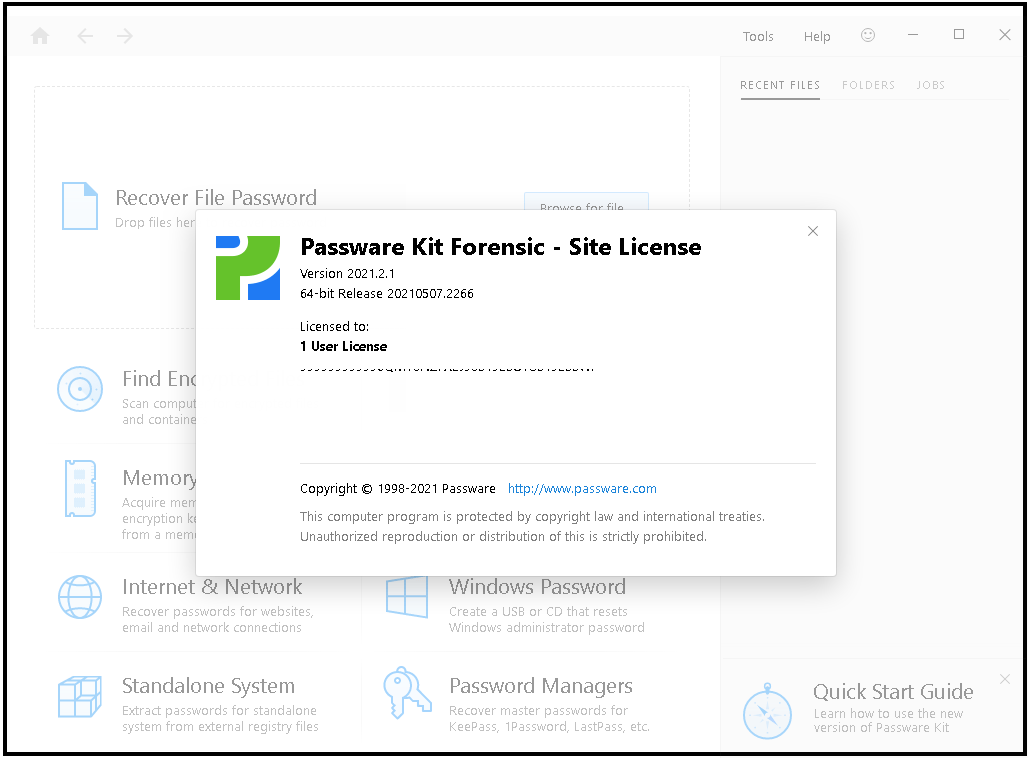1029x758 pixels.
Task: Click the Windows Password logo icon
Action: (x=407, y=597)
